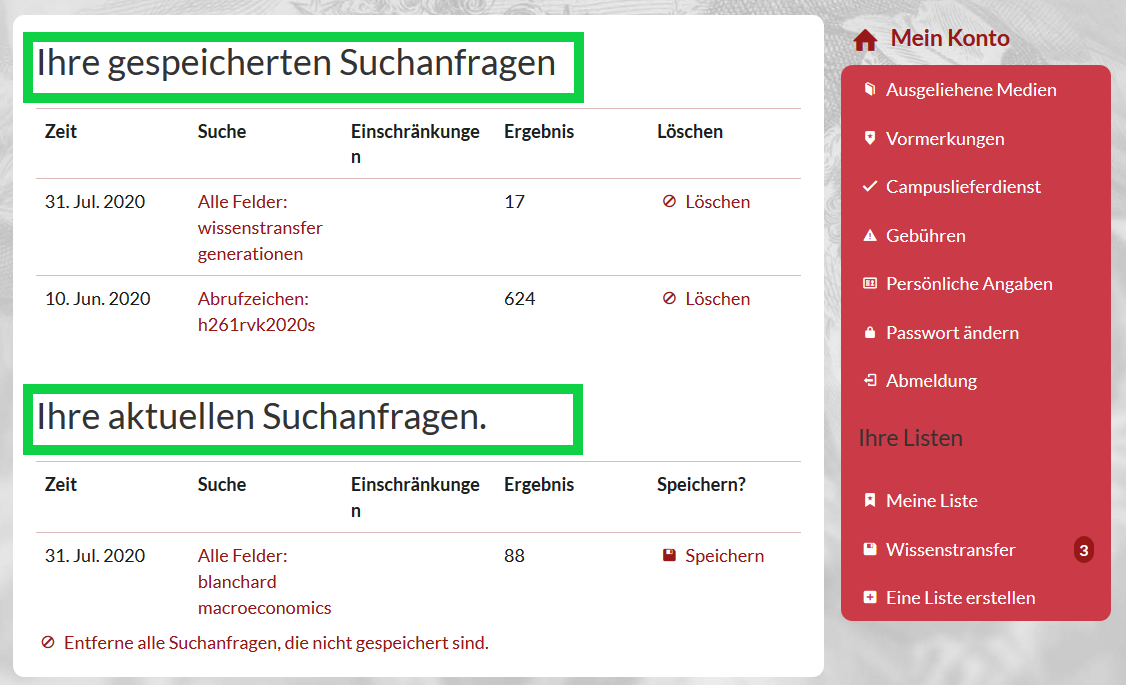Screen dimensions: 1126x685
Task: Click the delete icon in the h261rvk2020s row
Action: (669, 299)
